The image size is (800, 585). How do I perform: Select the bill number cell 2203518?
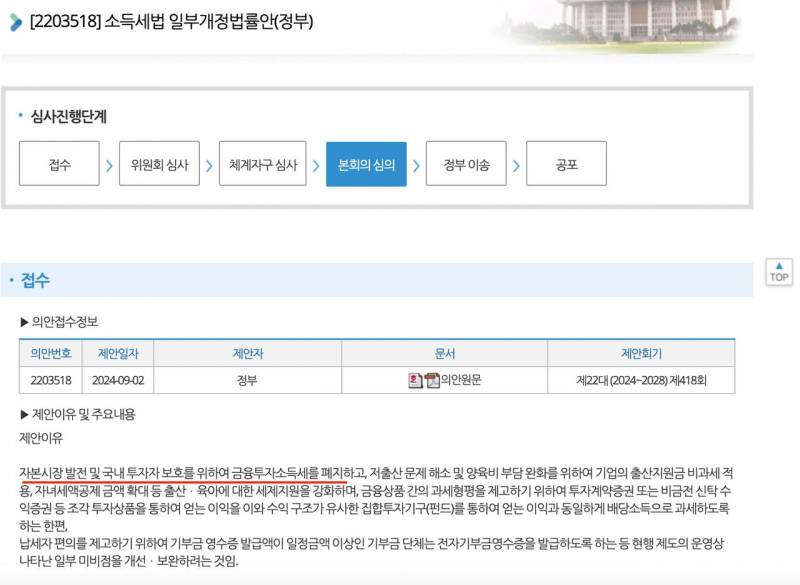pos(51,380)
